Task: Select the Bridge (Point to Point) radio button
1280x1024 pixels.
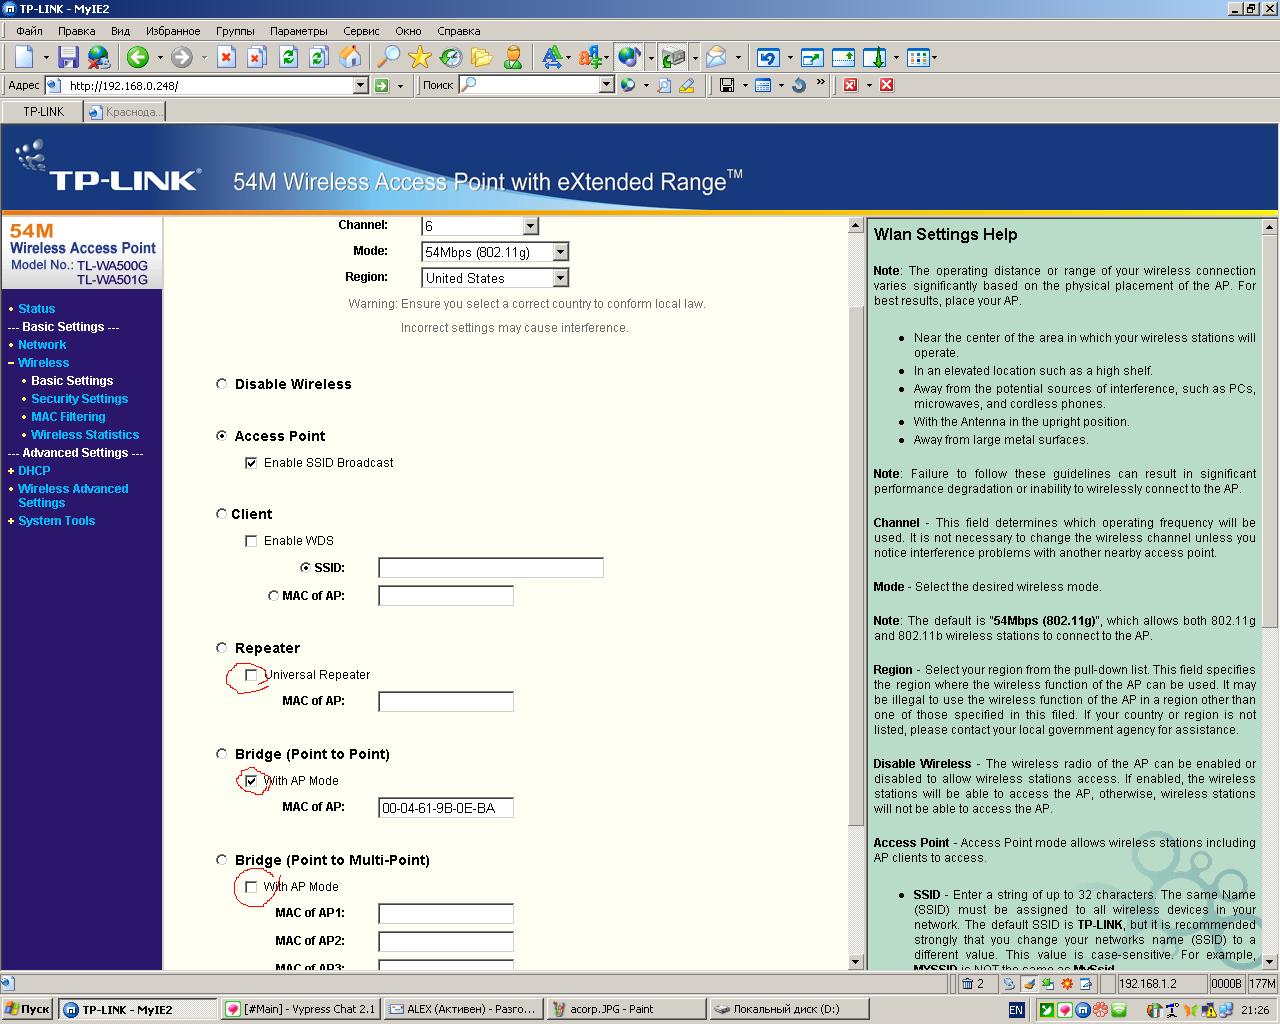Action: [x=222, y=754]
